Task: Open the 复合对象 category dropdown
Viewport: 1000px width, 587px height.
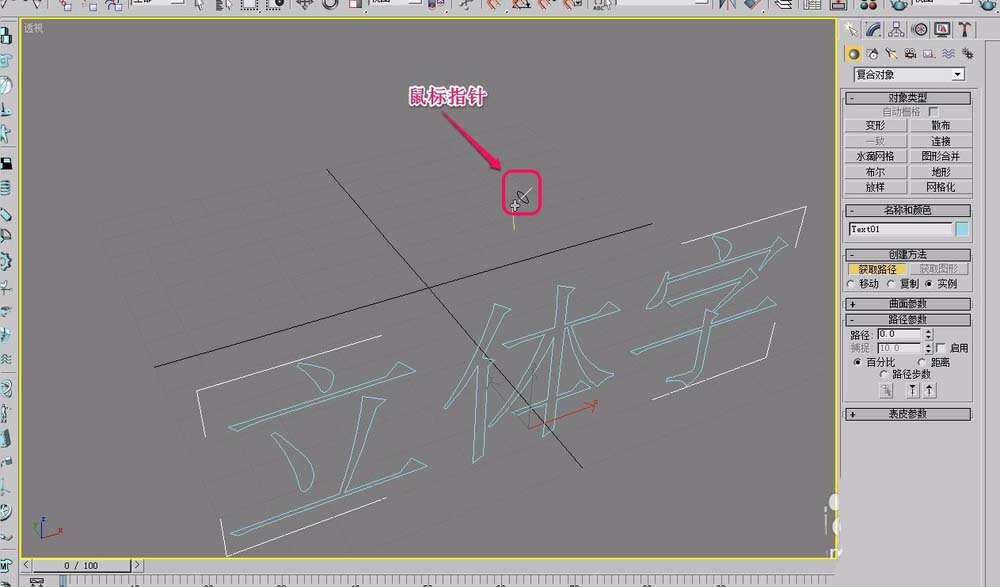Action: pyautogui.click(x=908, y=74)
